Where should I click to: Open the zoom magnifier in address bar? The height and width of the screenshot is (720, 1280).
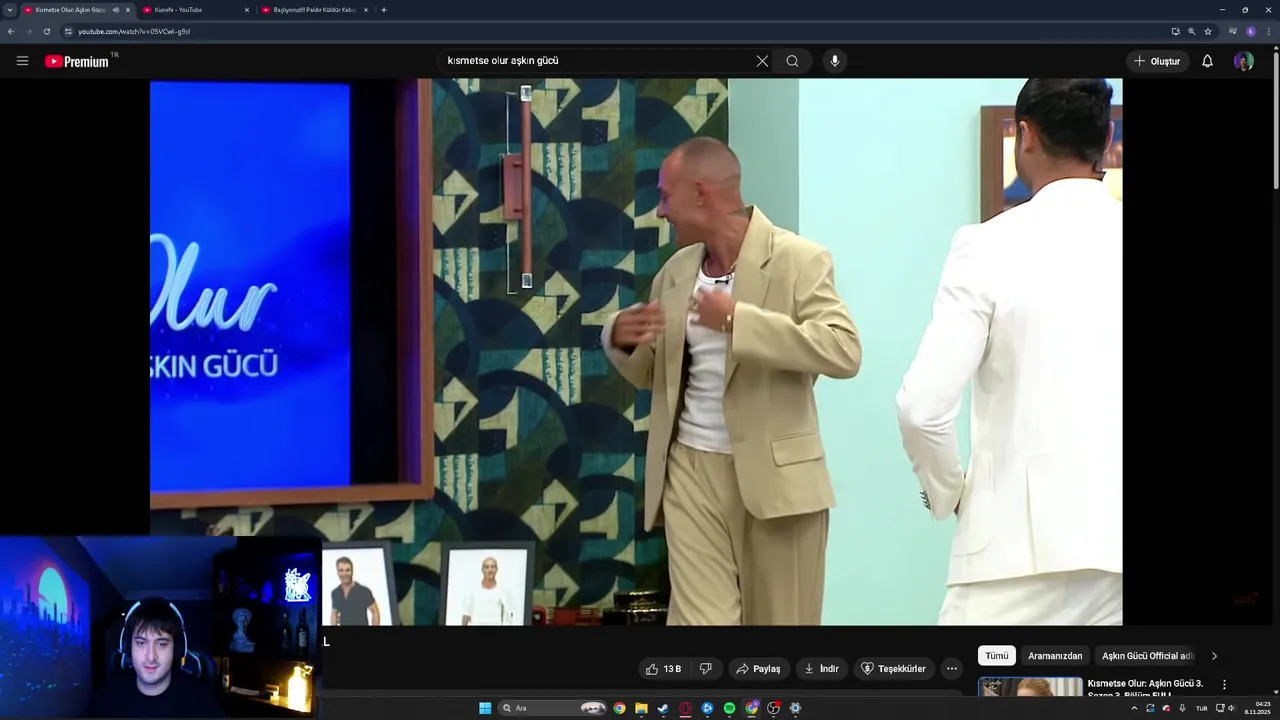point(1192,31)
